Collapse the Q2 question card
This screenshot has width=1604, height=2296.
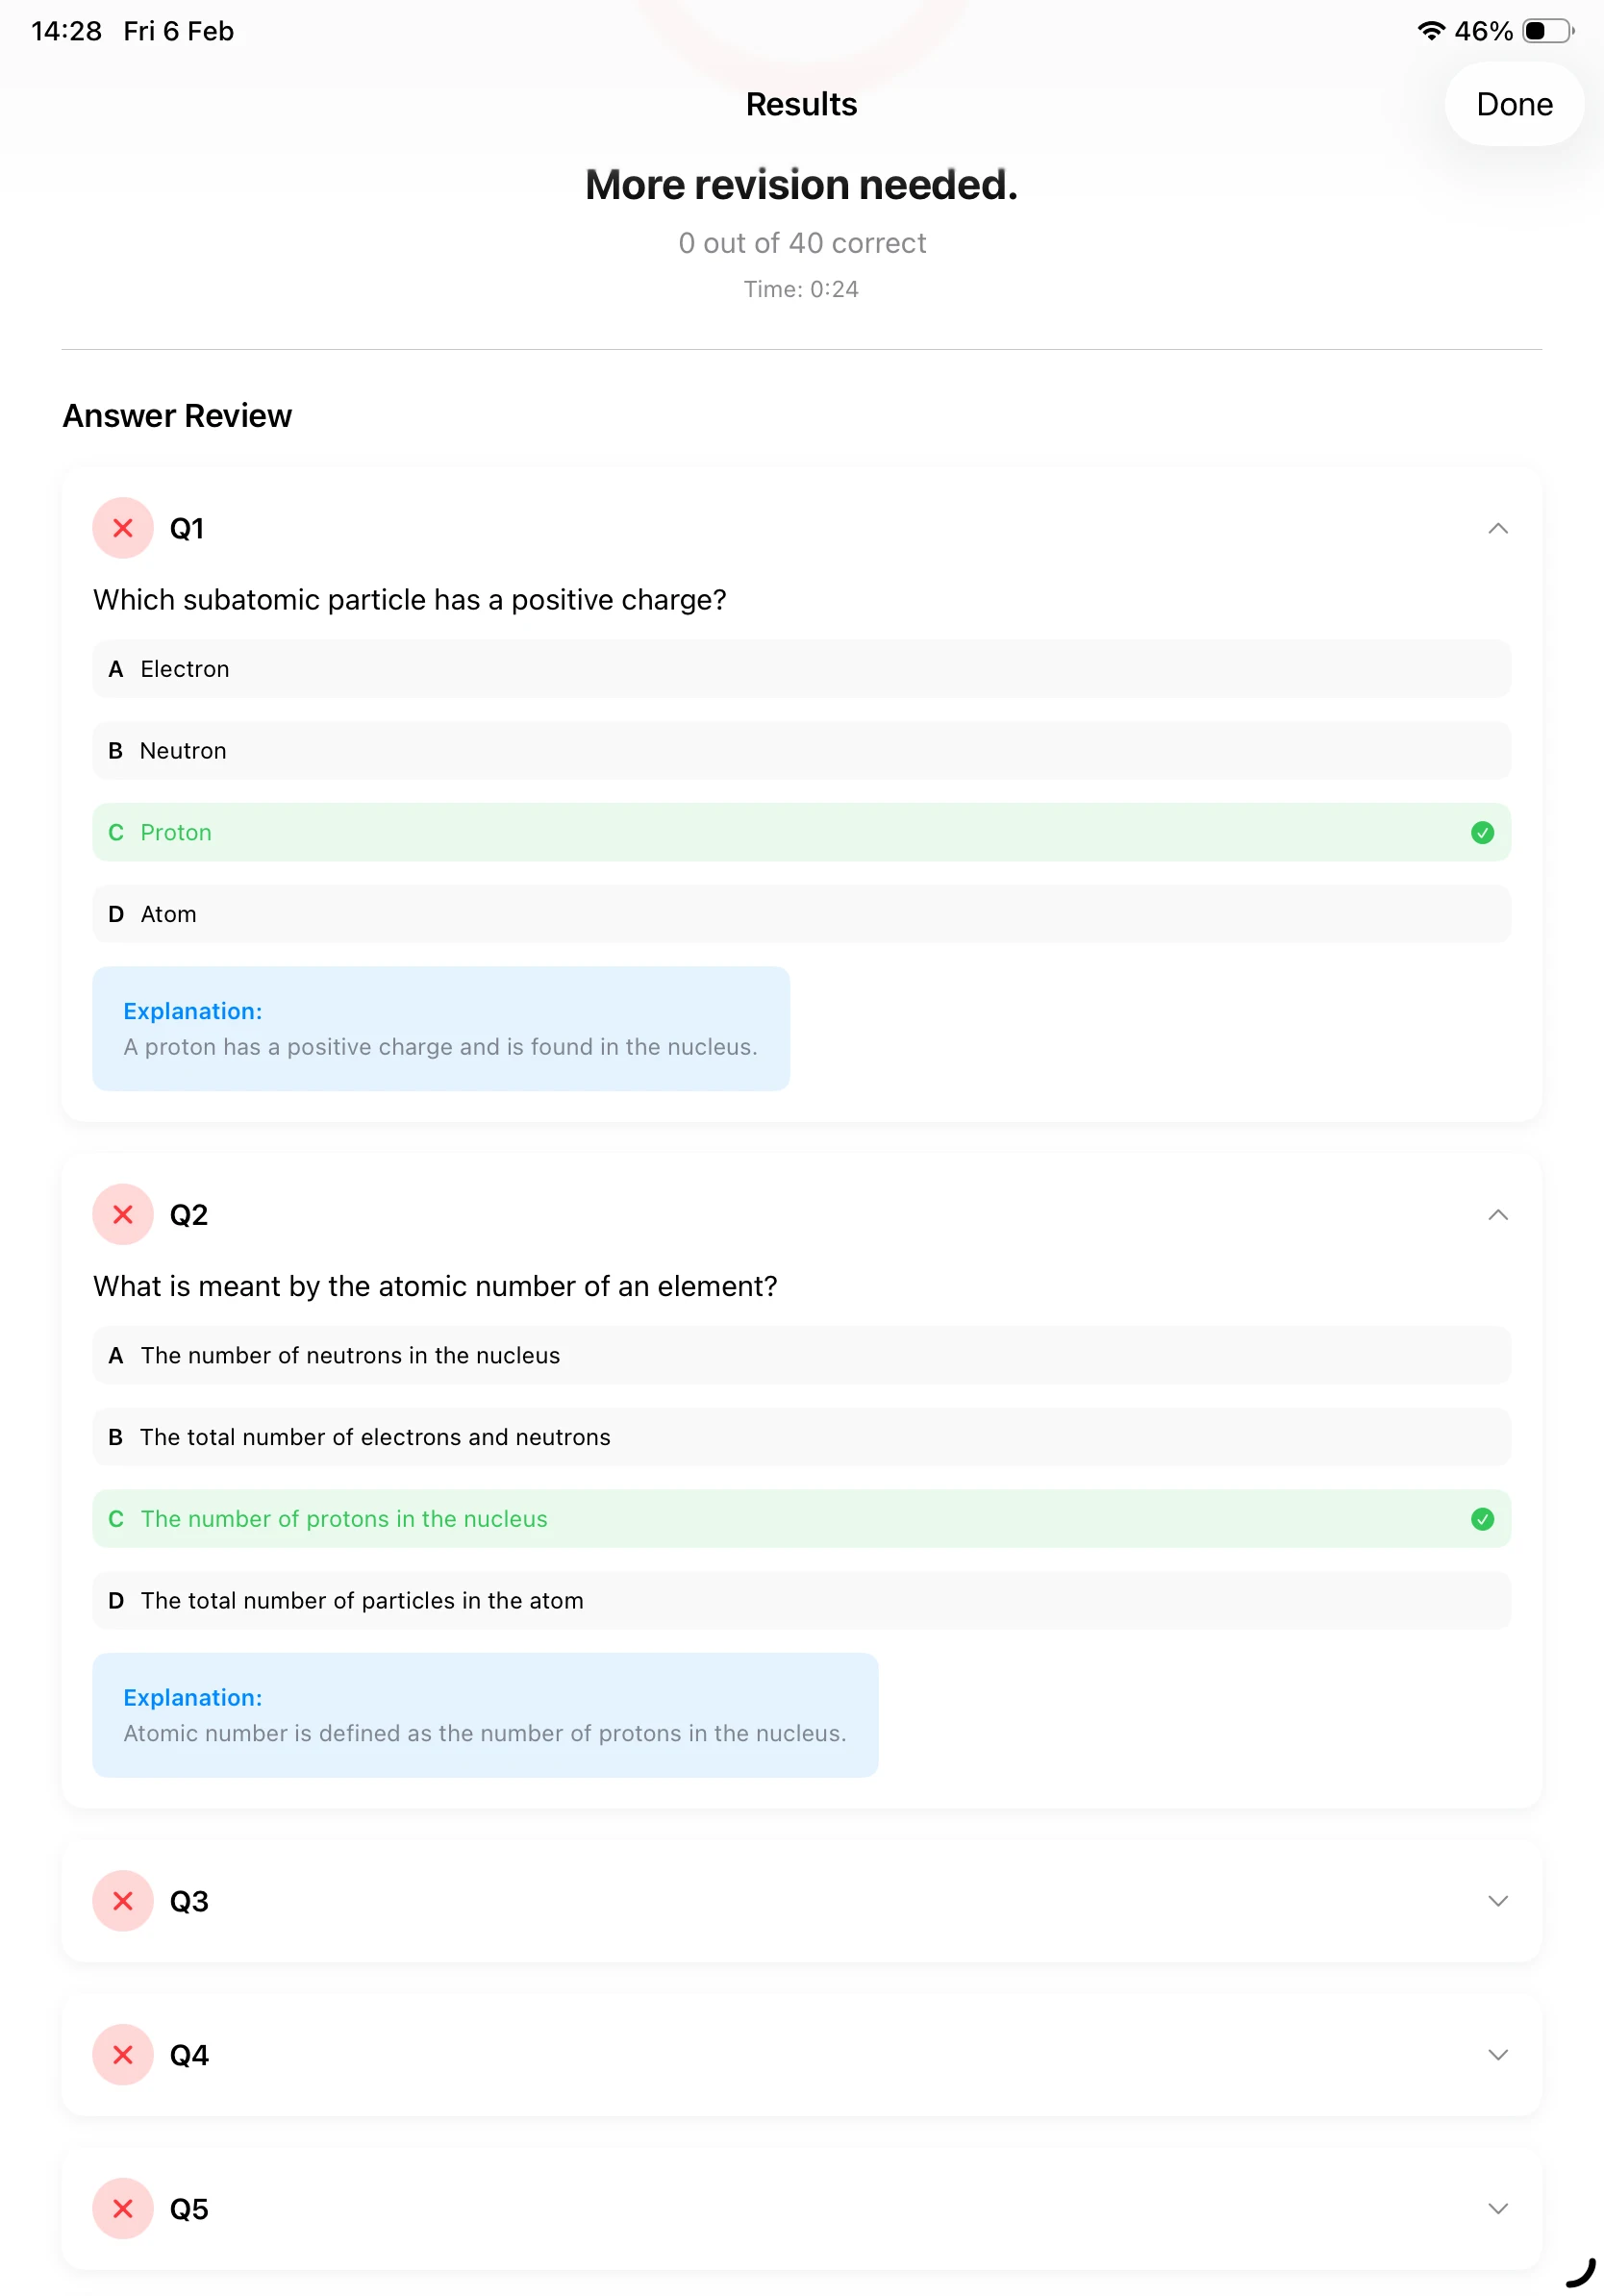[1497, 1214]
